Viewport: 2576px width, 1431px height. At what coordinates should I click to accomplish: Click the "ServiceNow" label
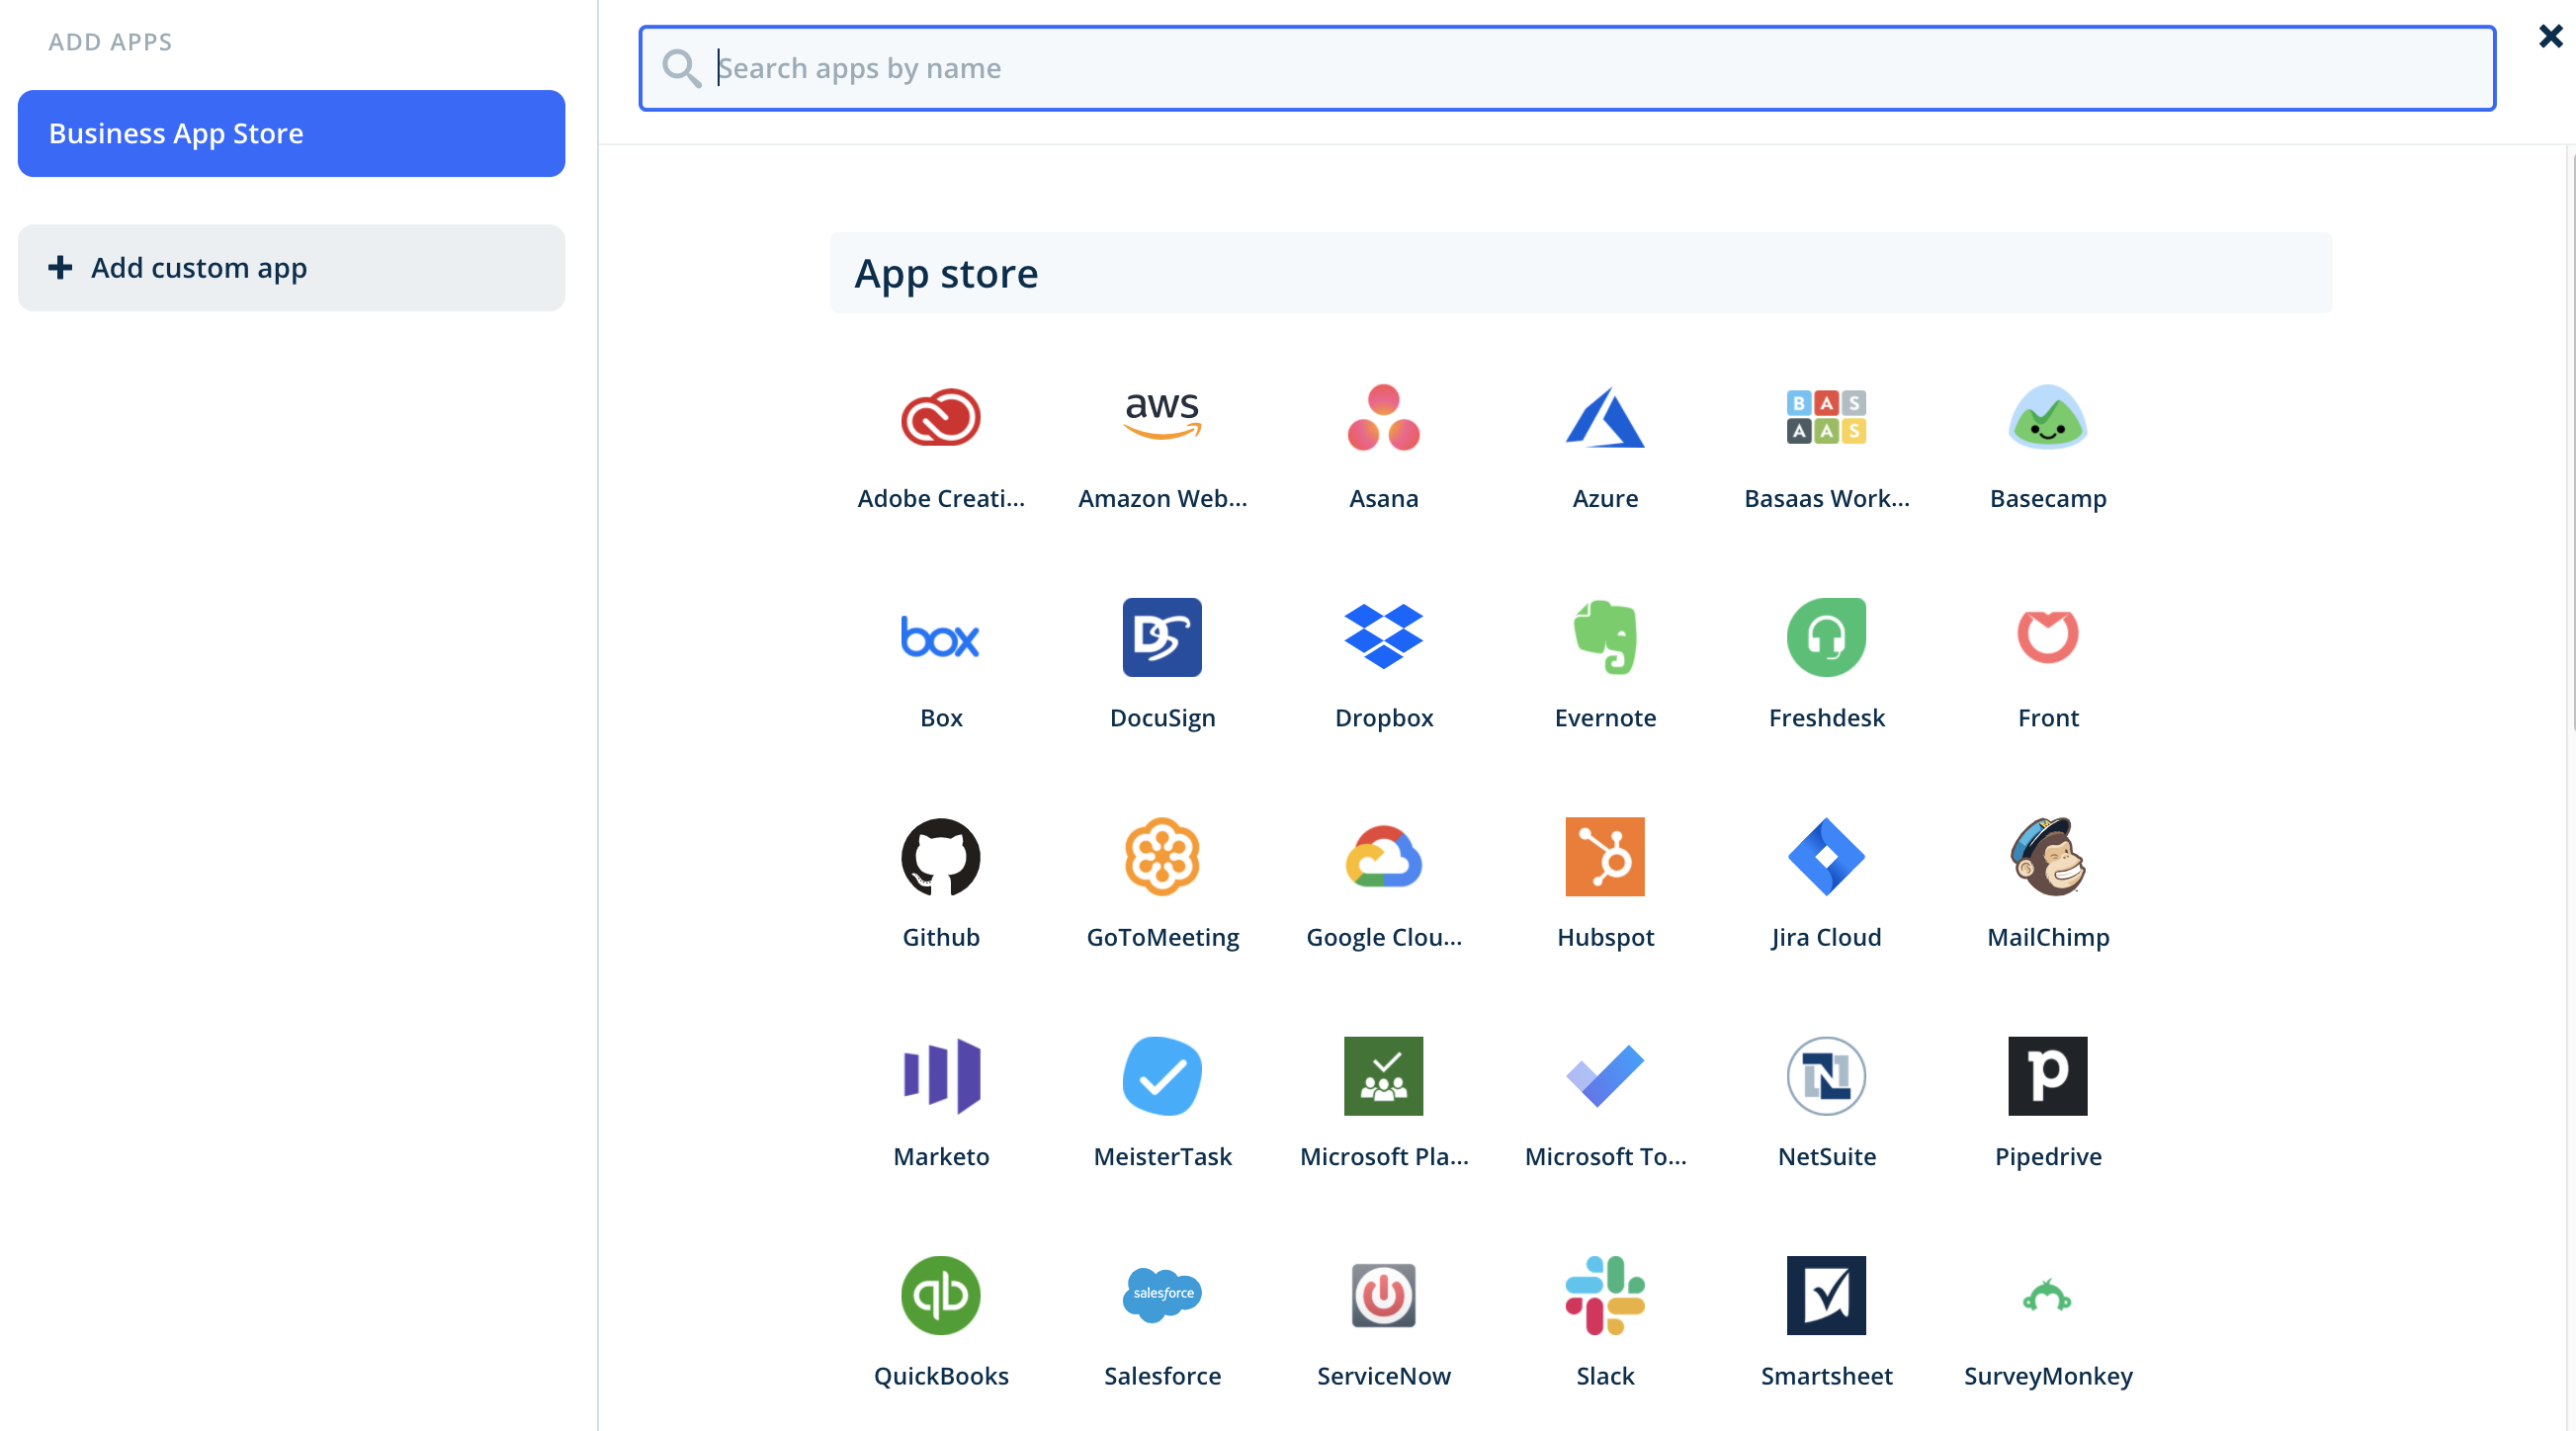pyautogui.click(x=1384, y=1376)
